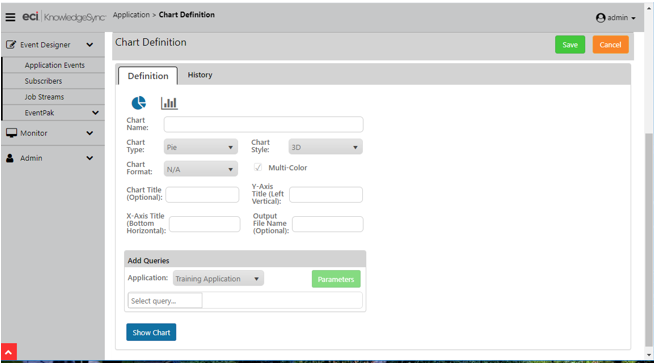Click the Show Chart button

pos(151,332)
